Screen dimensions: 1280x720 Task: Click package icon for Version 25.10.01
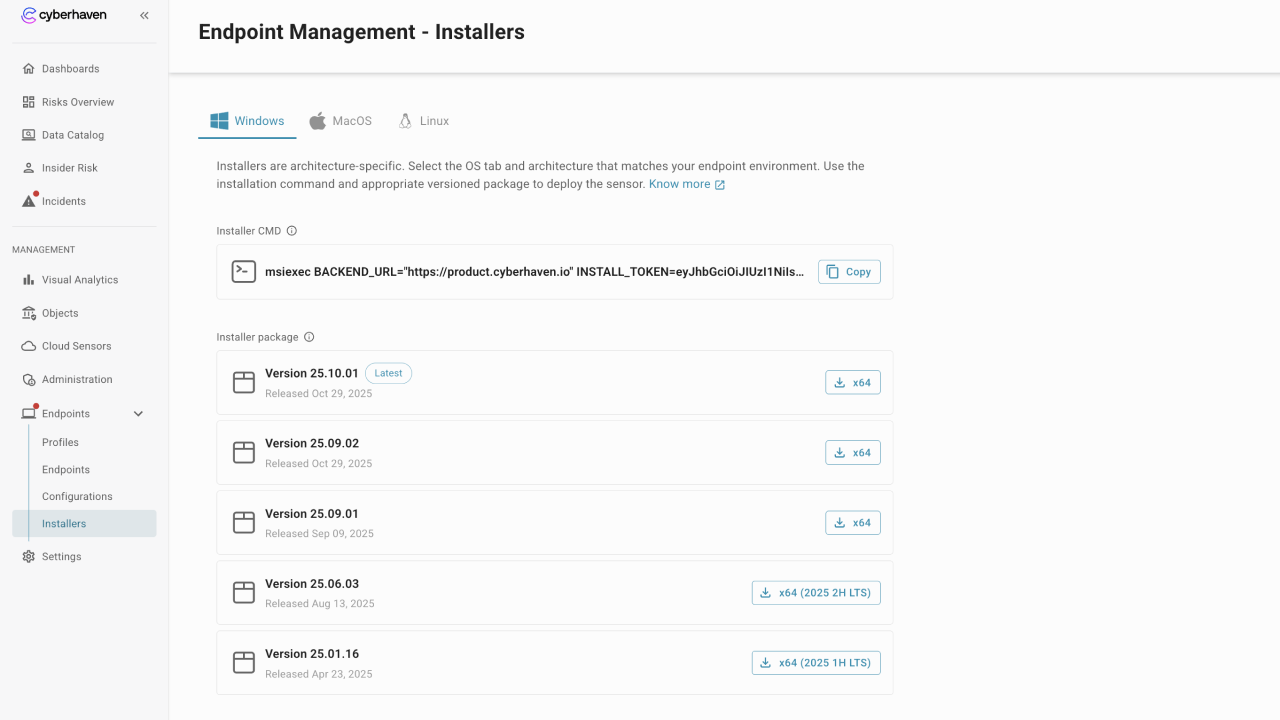click(244, 382)
